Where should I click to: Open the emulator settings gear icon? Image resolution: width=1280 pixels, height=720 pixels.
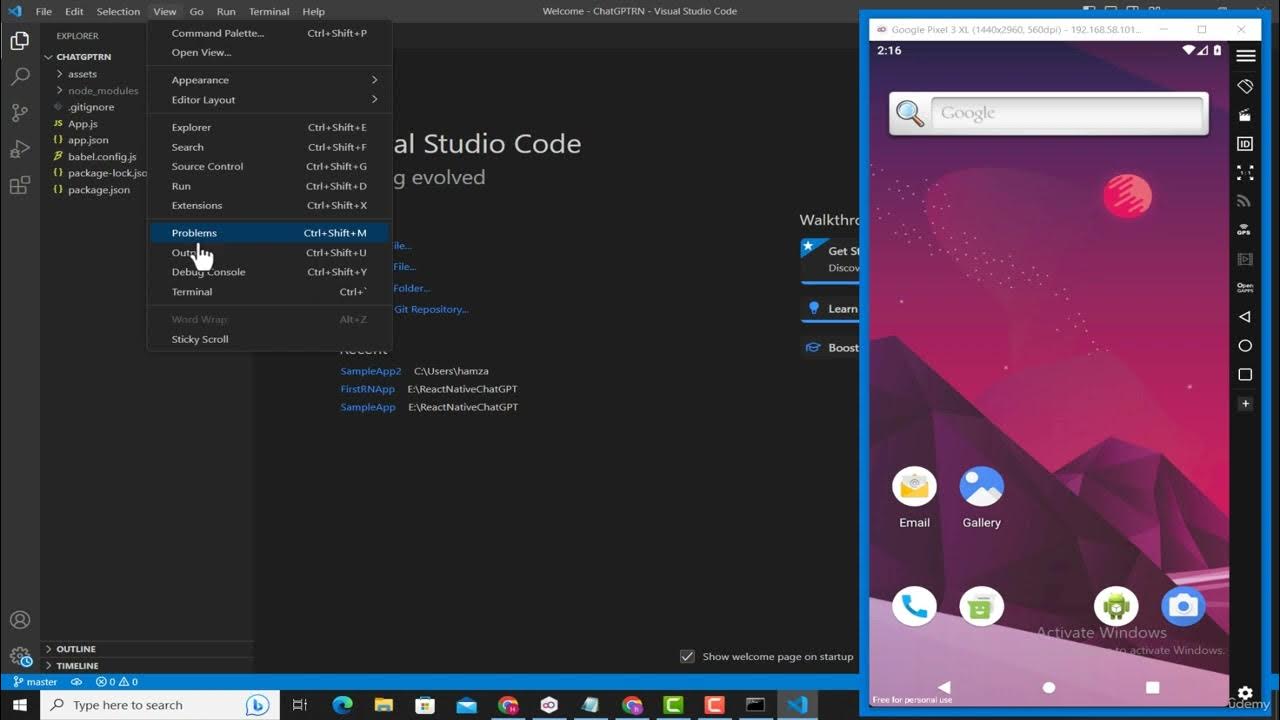[x=1245, y=692]
